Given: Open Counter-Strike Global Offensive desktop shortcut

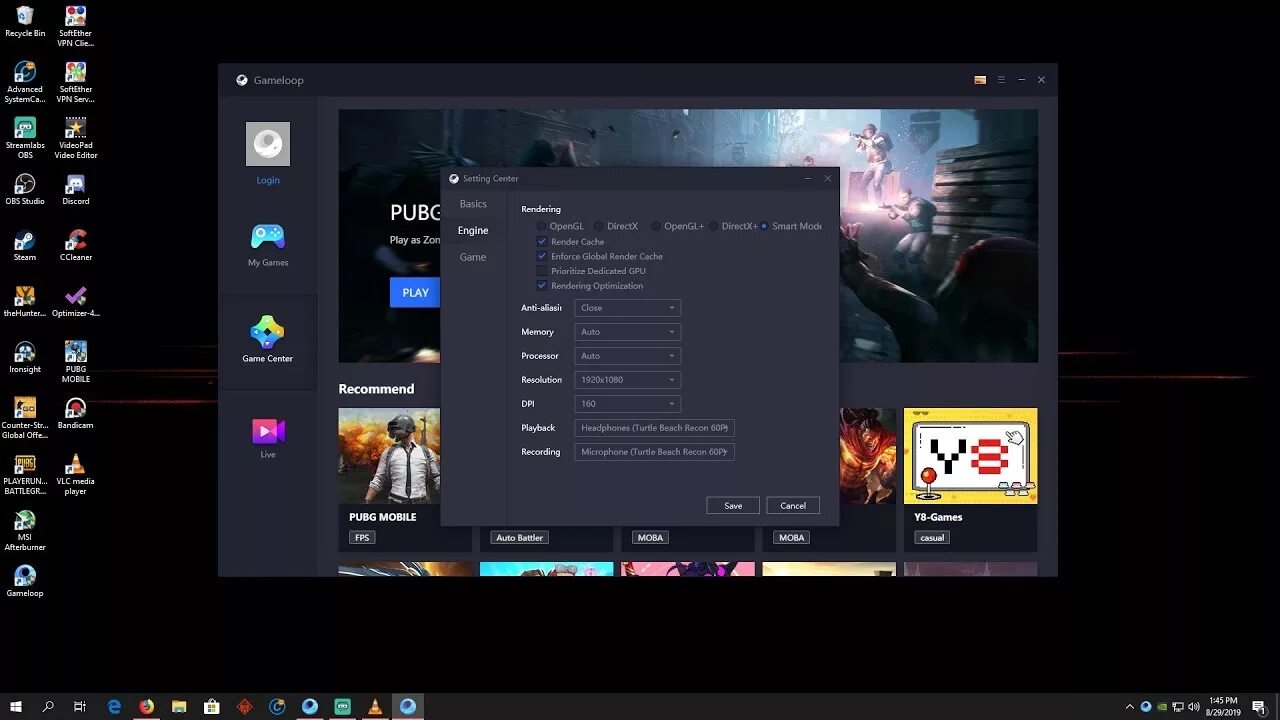Looking at the screenshot, I should point(25,418).
